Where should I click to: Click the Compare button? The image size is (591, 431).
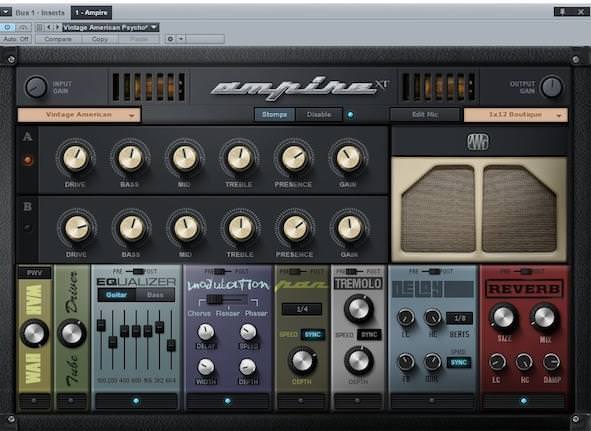click(x=58, y=39)
